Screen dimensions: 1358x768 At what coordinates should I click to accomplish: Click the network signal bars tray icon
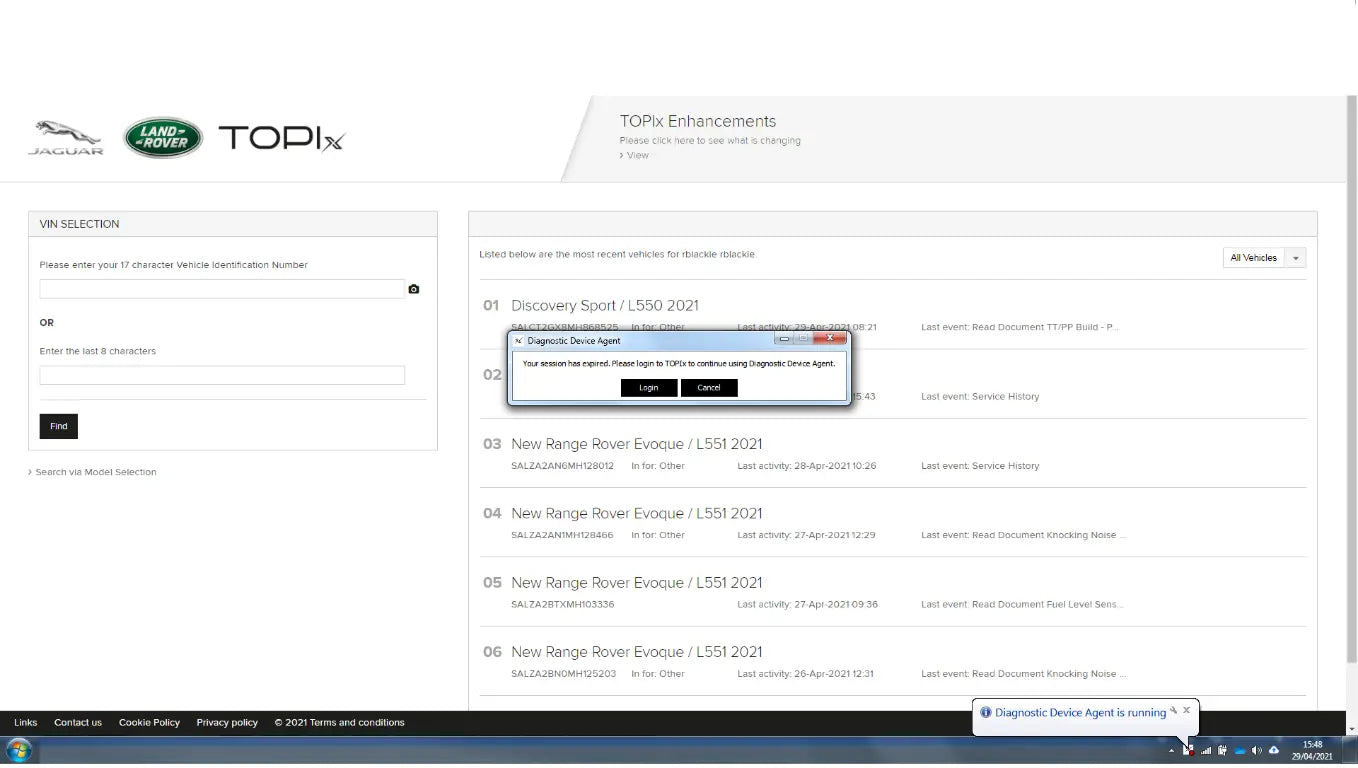(1206, 751)
